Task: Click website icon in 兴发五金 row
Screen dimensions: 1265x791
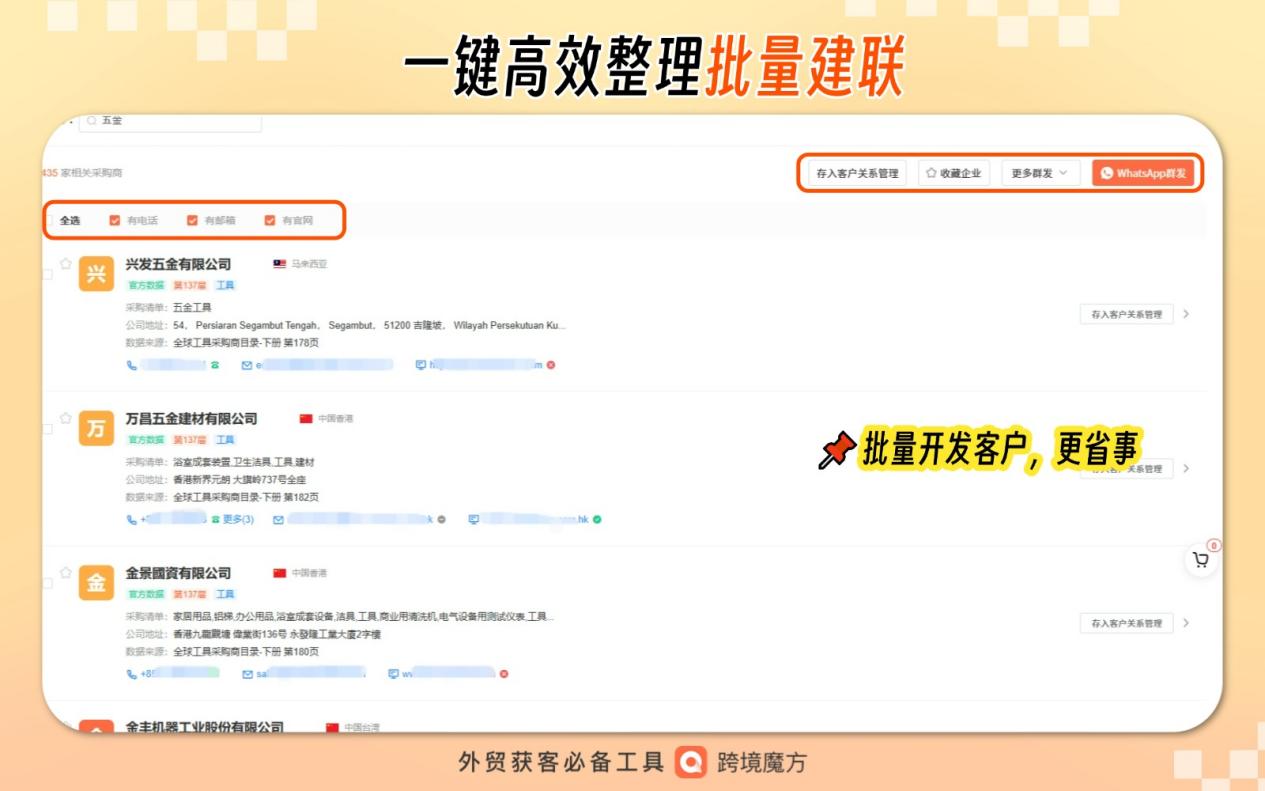Action: (420, 365)
